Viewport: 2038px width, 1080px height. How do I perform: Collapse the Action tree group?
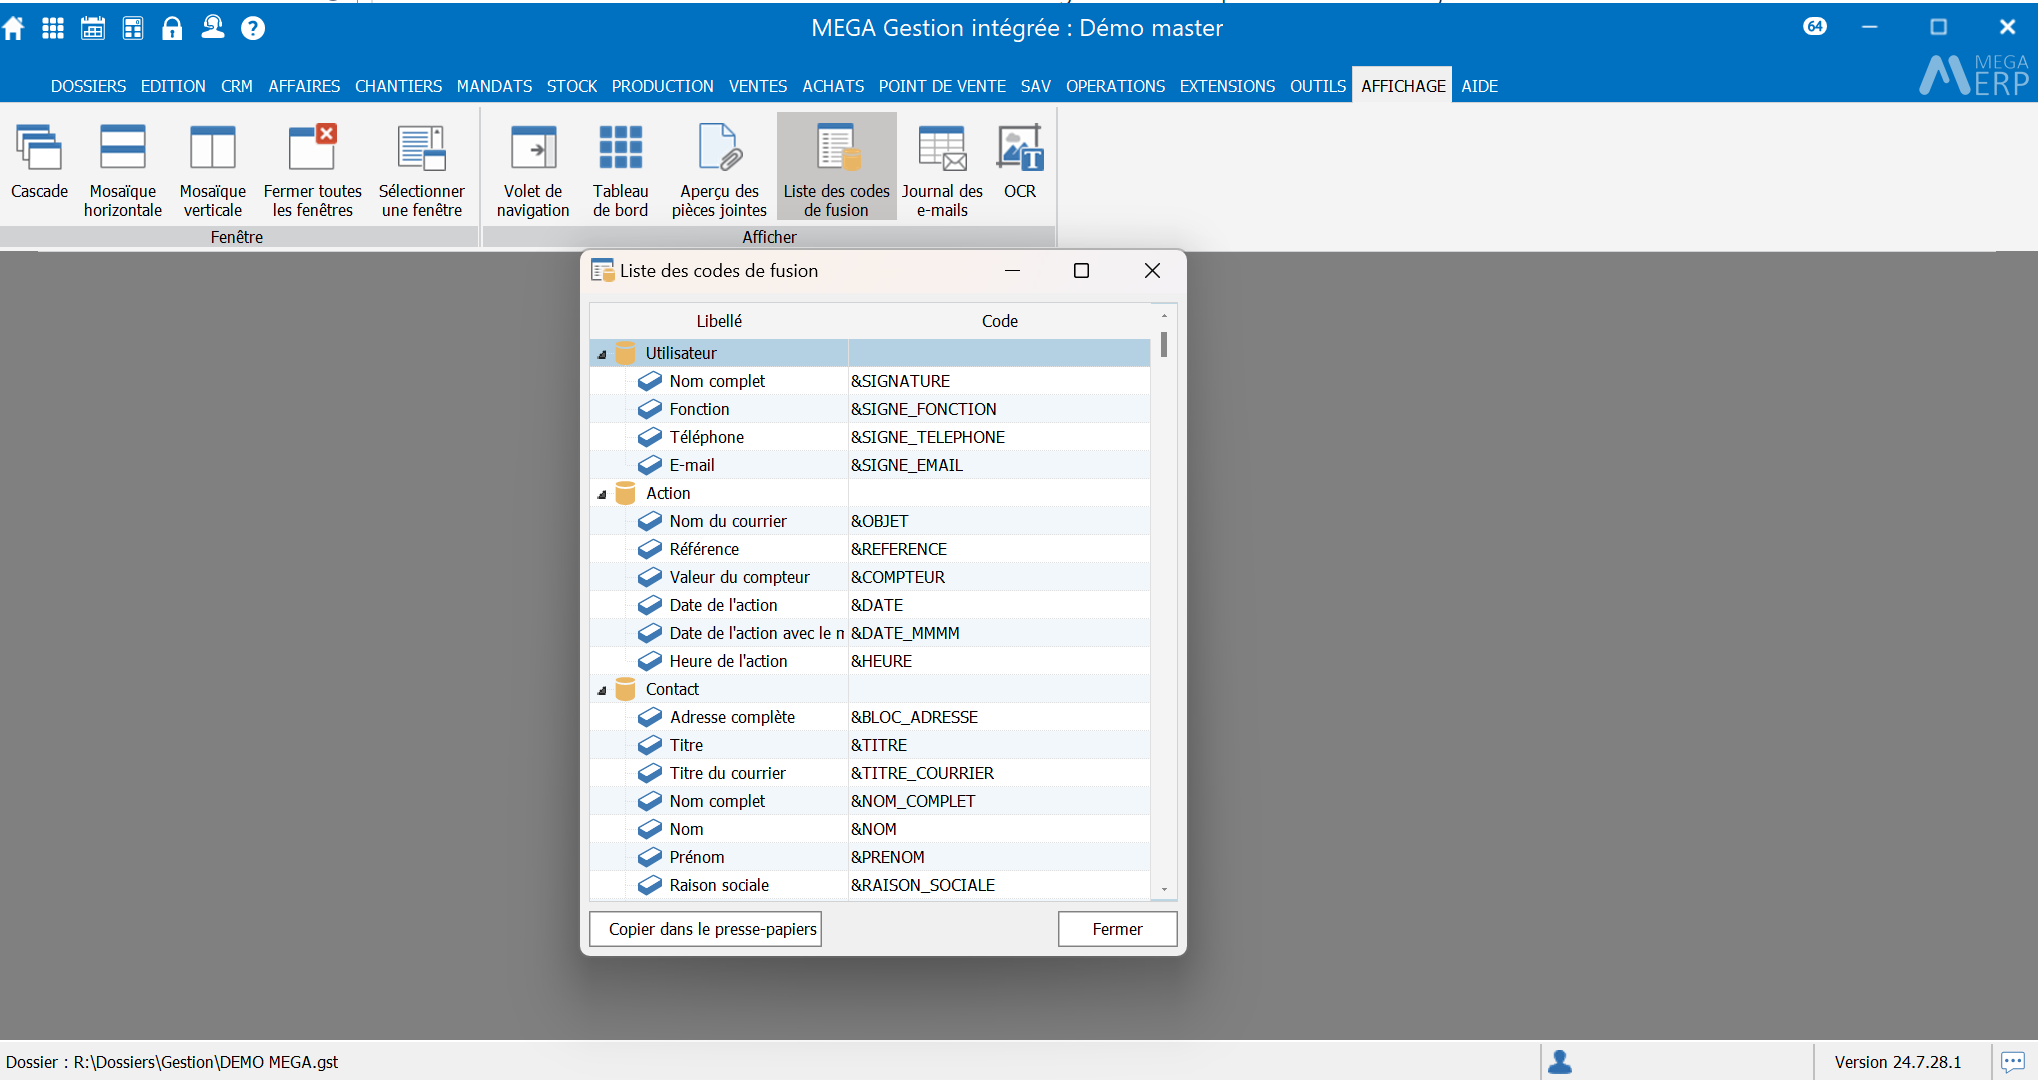coord(602,495)
